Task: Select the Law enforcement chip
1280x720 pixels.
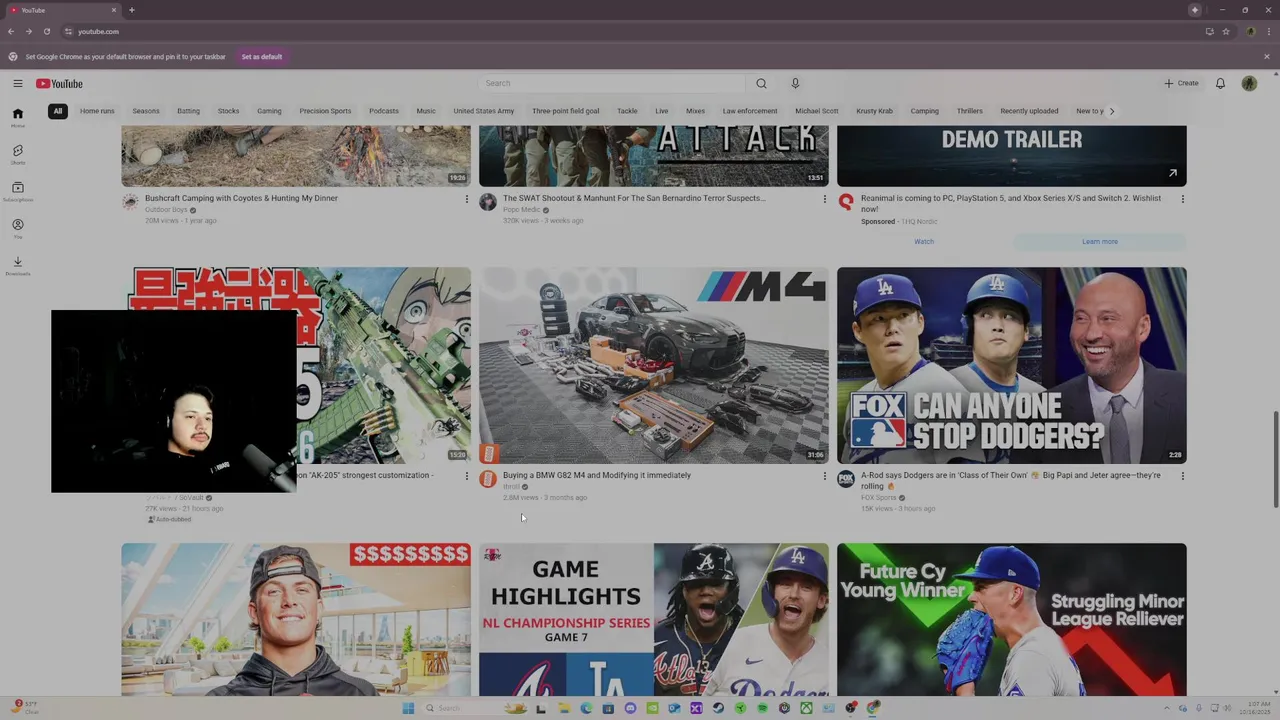Action: [x=750, y=111]
